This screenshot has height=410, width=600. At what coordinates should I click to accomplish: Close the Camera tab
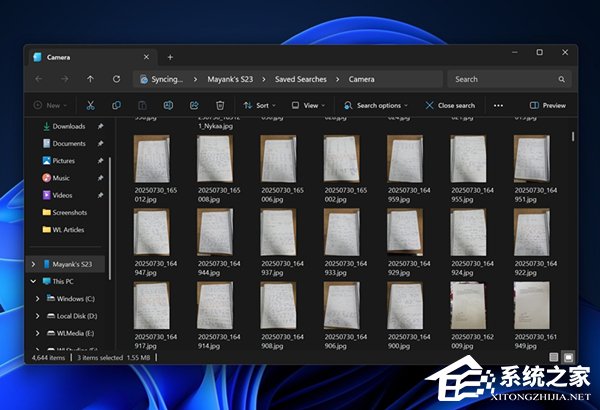click(146, 57)
